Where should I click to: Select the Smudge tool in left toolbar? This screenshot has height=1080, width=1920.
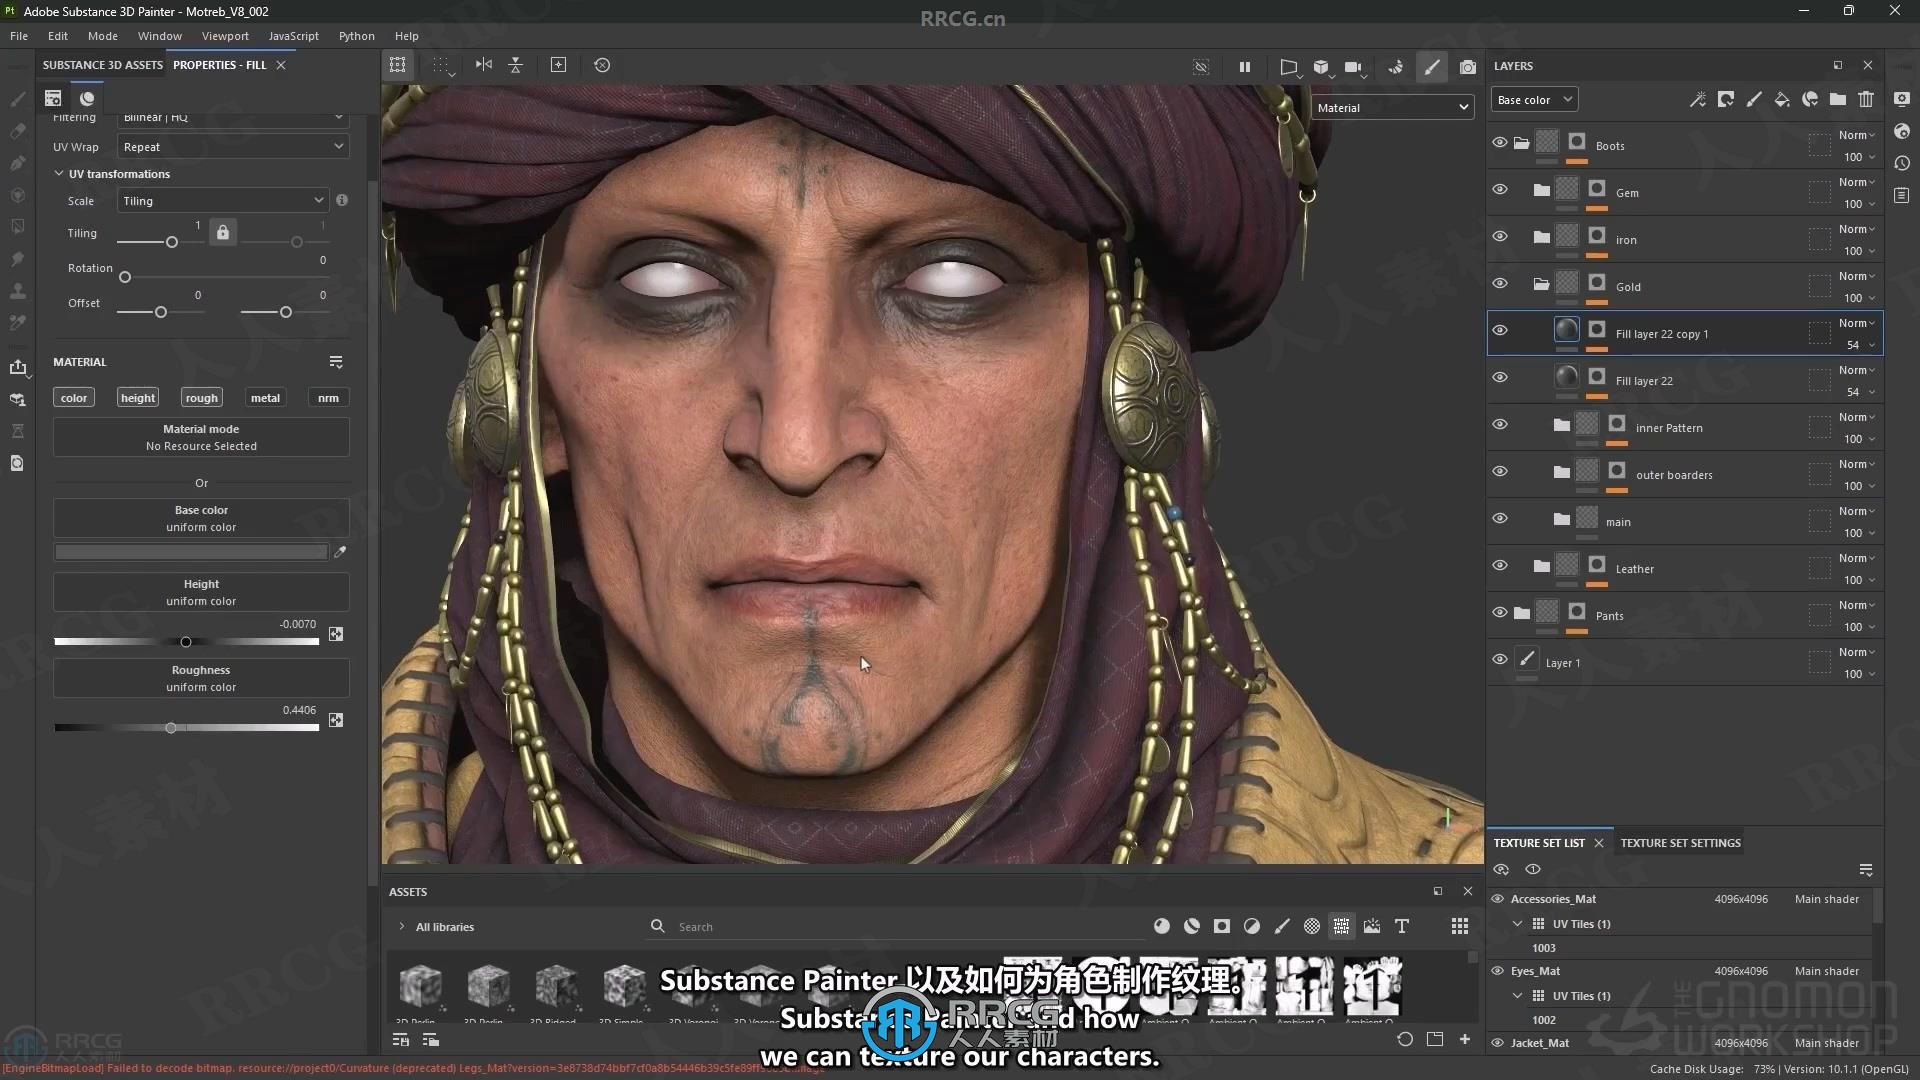18,259
